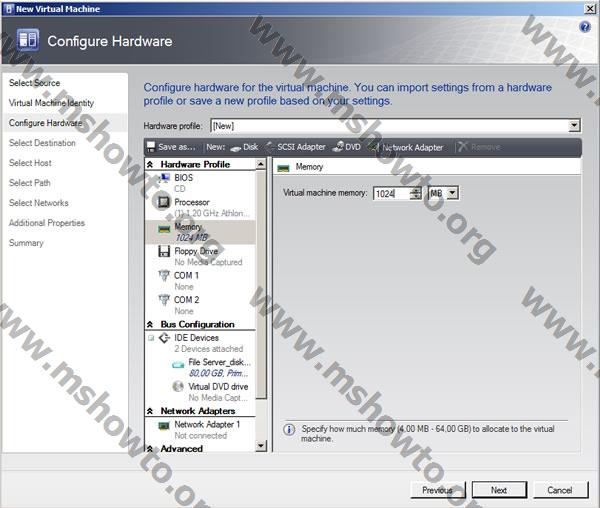
Task: Click the Network Adapter 1 icon
Action: (x=164, y=425)
